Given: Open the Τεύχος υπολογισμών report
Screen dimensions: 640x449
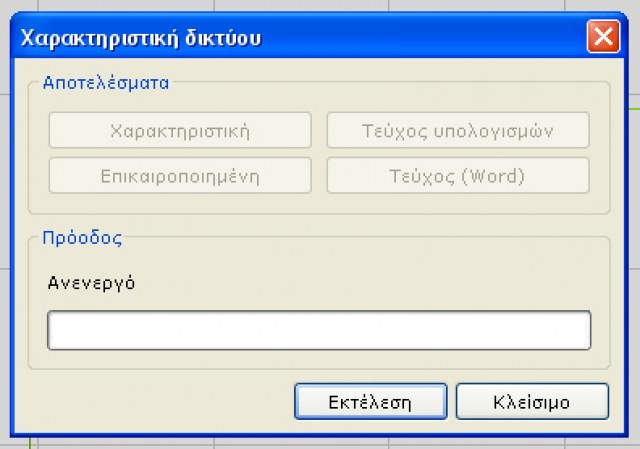Looking at the screenshot, I should [457, 131].
